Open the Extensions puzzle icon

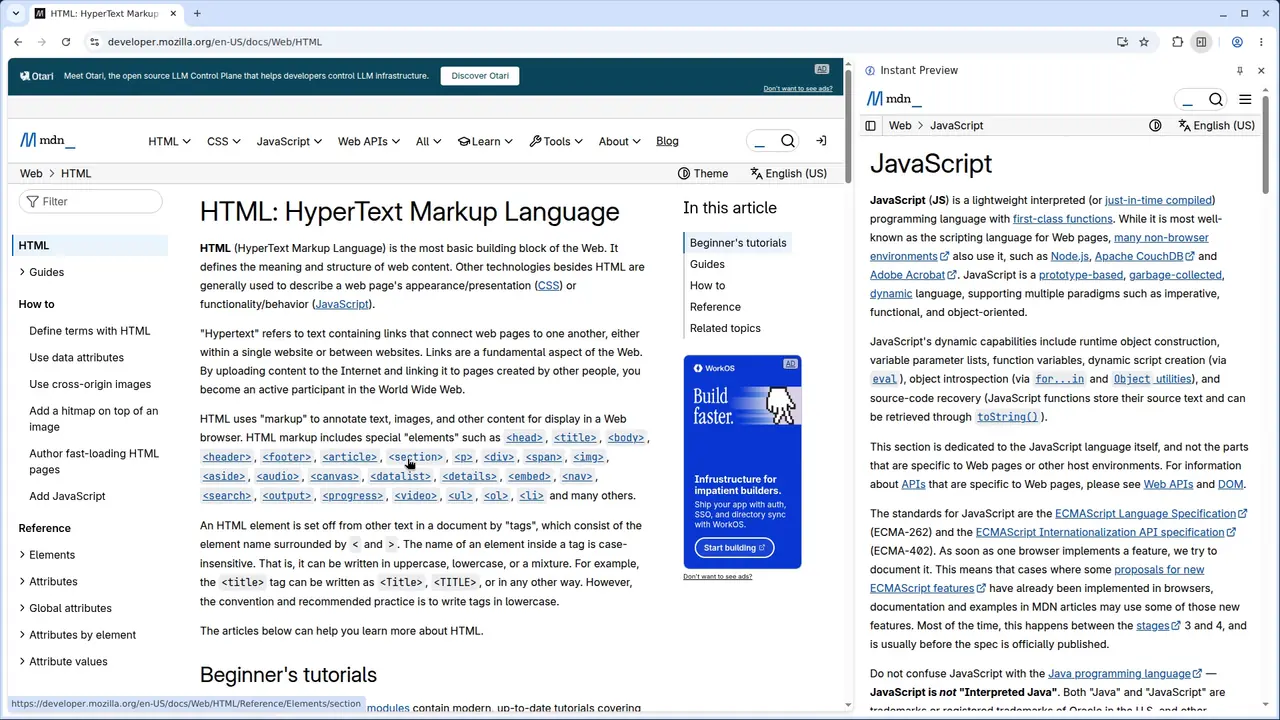[1177, 42]
